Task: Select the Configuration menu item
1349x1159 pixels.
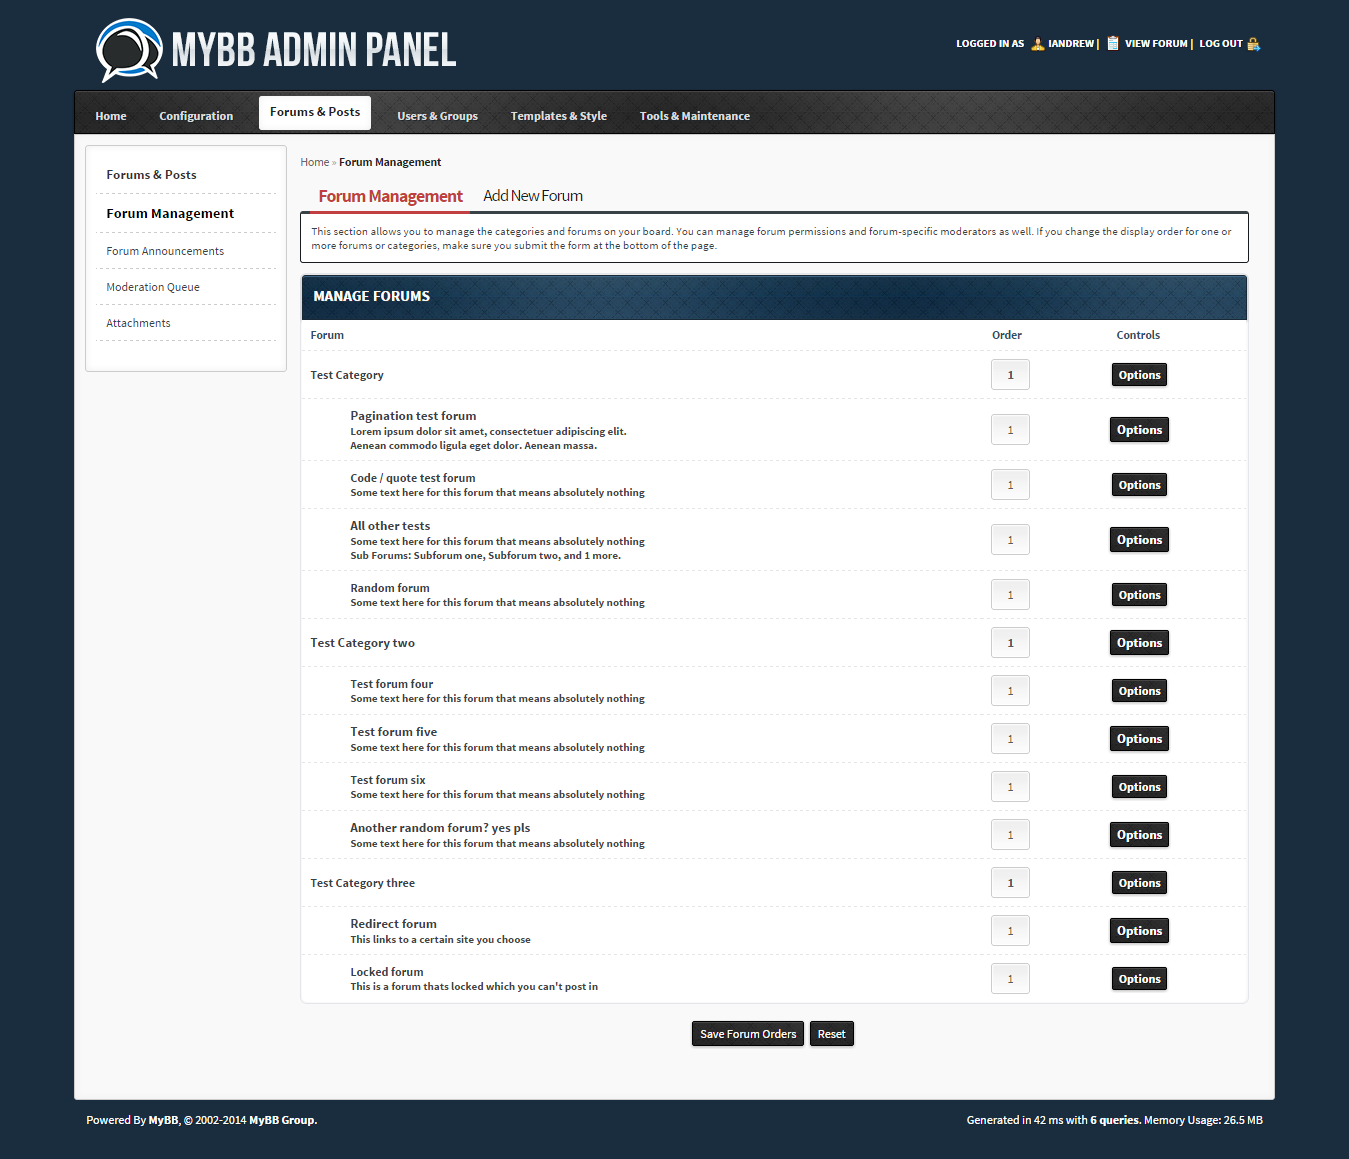Action: click(x=196, y=116)
